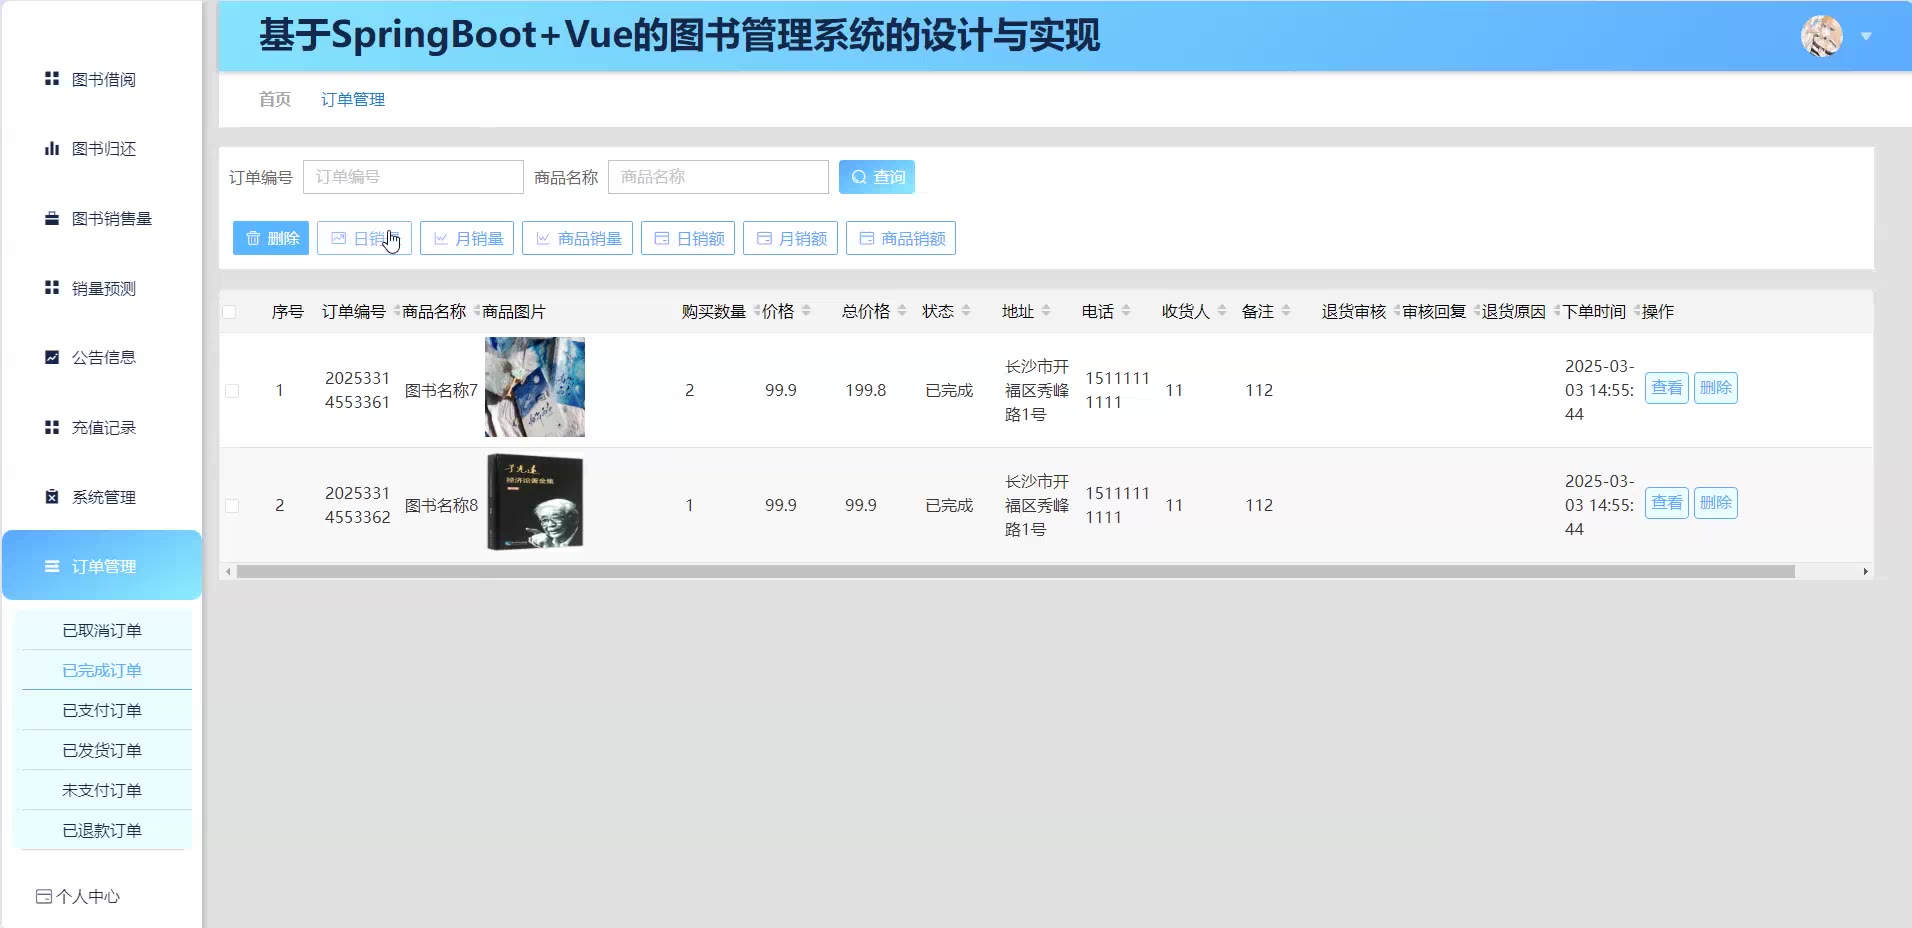The height and width of the screenshot is (928, 1912).
Task: Click the 订单管理 breadcrumb link
Action: 353,99
